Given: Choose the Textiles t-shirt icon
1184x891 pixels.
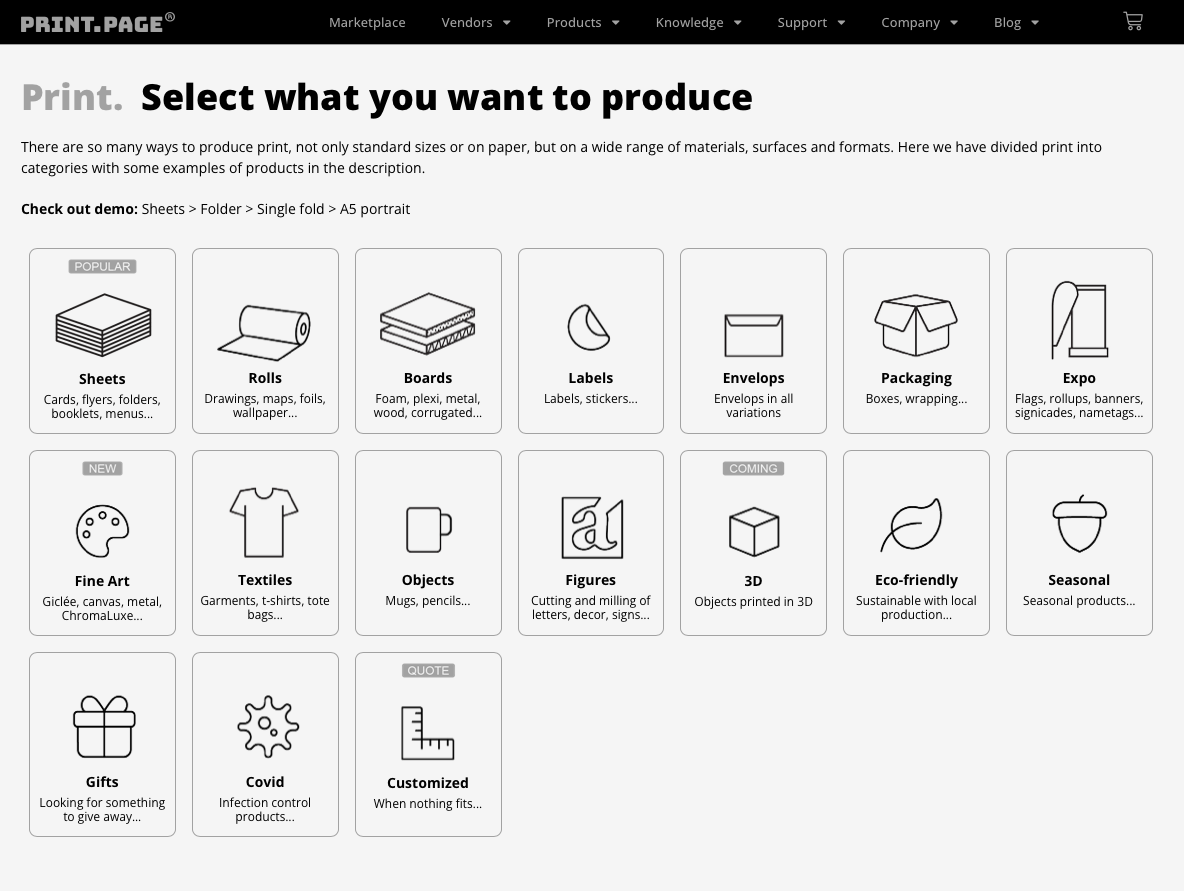Looking at the screenshot, I should tap(265, 522).
